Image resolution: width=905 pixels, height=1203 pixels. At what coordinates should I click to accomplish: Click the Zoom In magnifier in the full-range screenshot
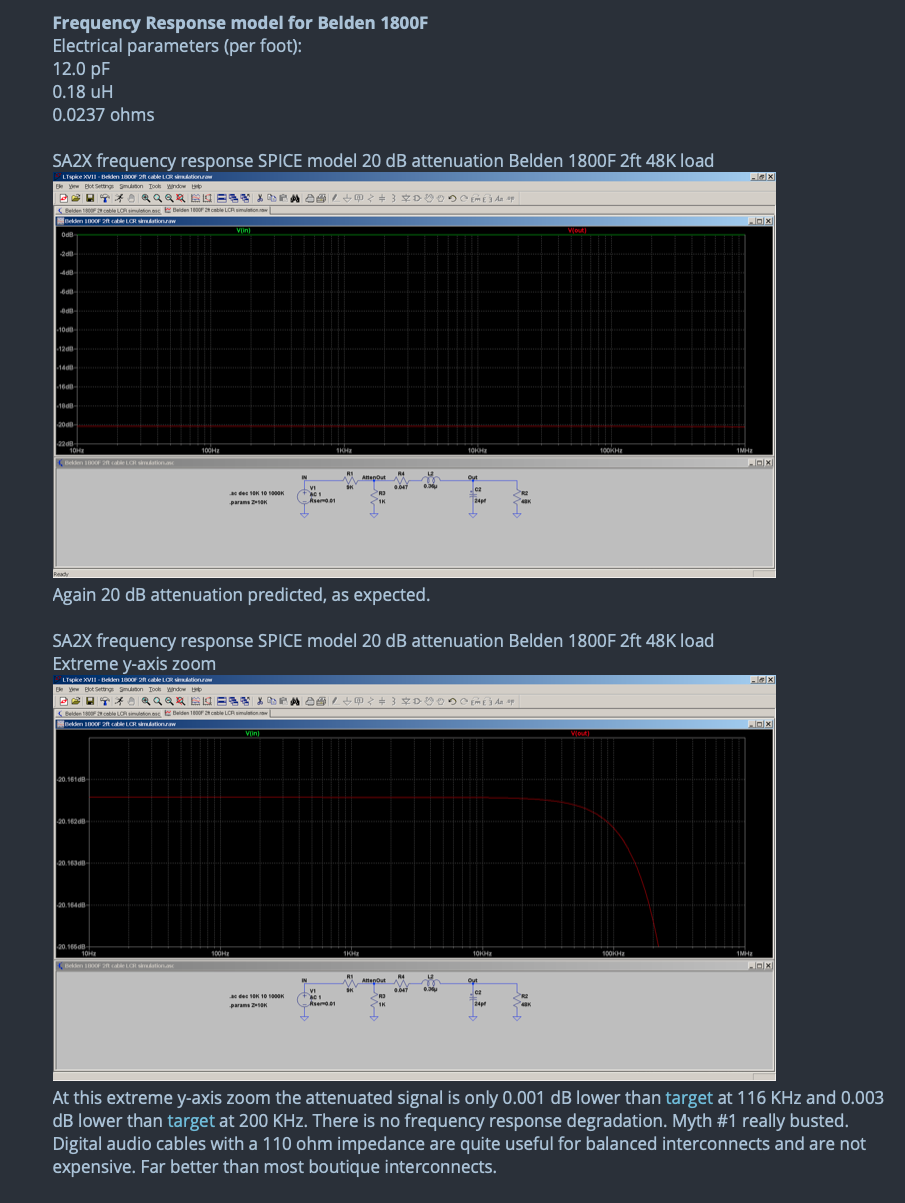pos(146,198)
